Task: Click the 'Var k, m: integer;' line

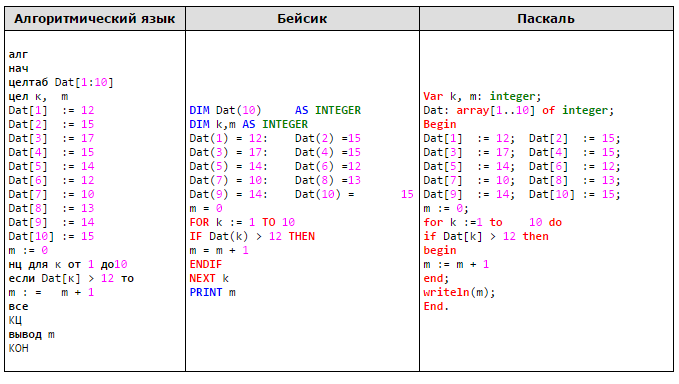Action: pyautogui.click(x=482, y=96)
